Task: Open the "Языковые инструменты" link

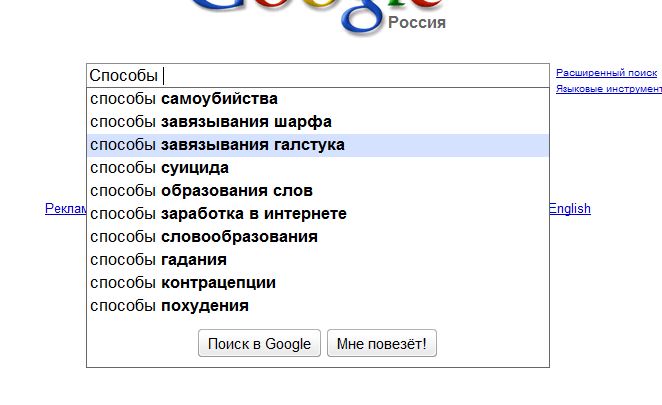Action: 608,89
